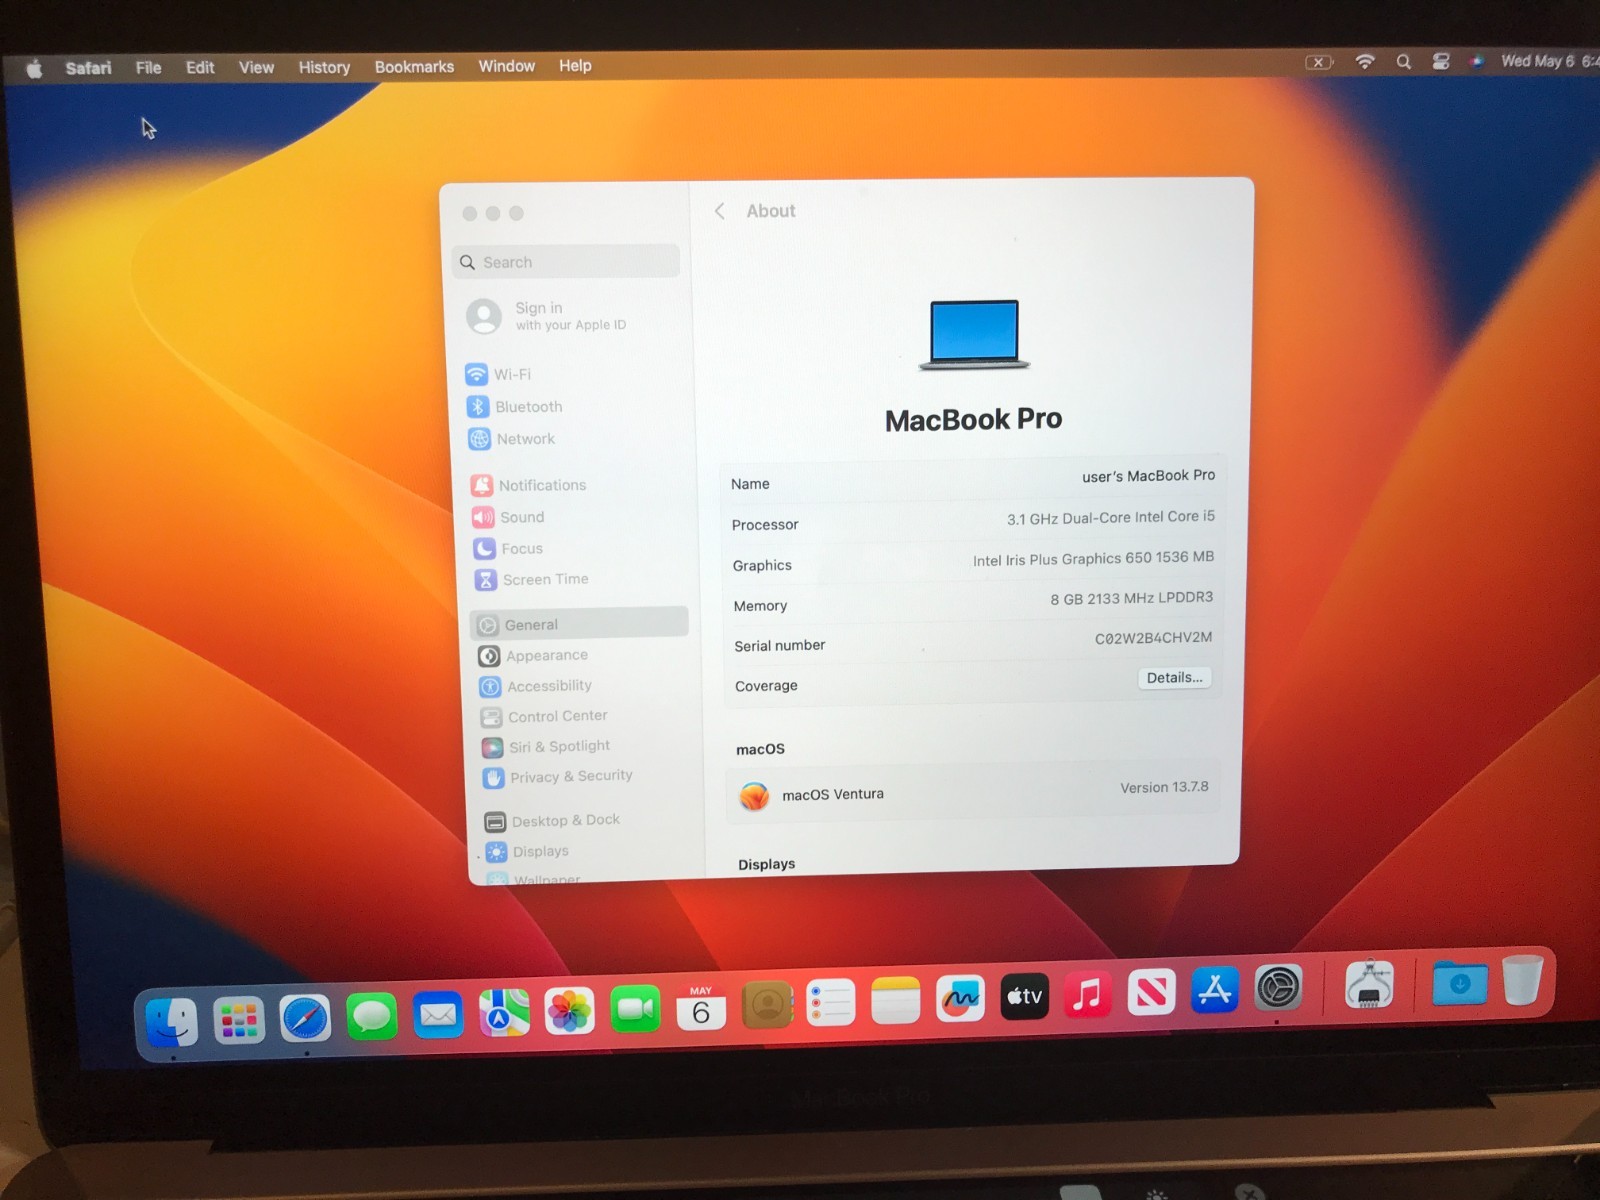Open the Bookmarks menu
This screenshot has height=1200, width=1600.
[x=414, y=67]
